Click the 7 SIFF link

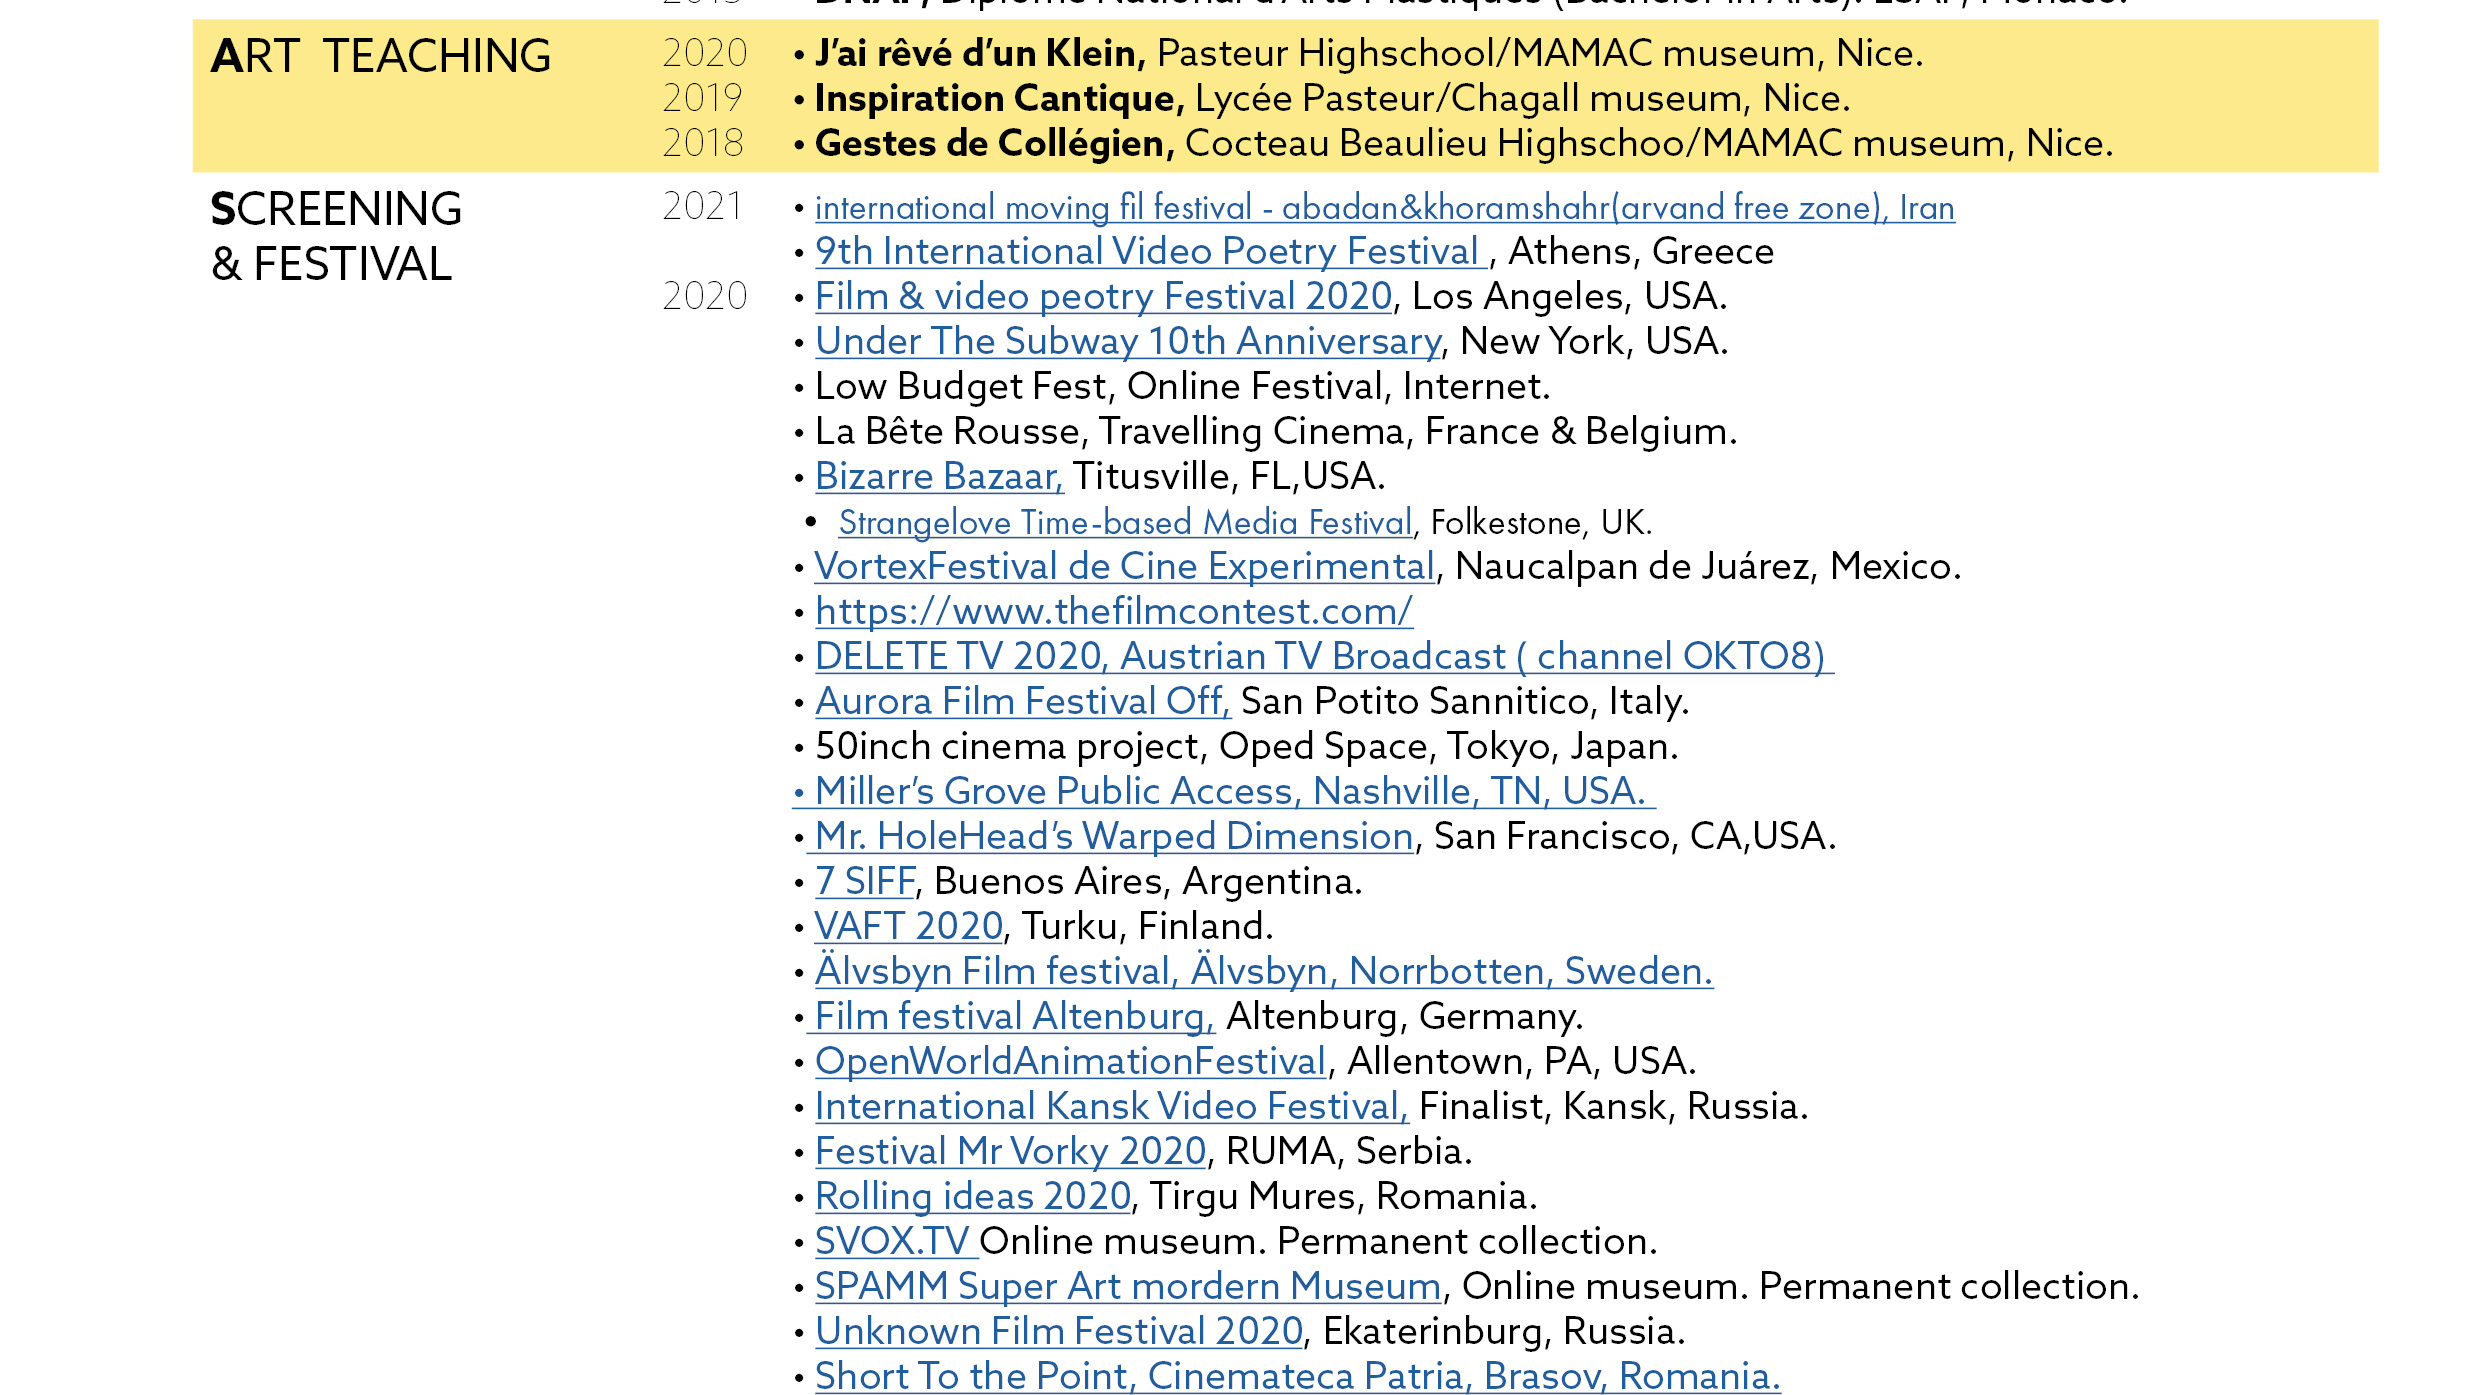tap(865, 882)
